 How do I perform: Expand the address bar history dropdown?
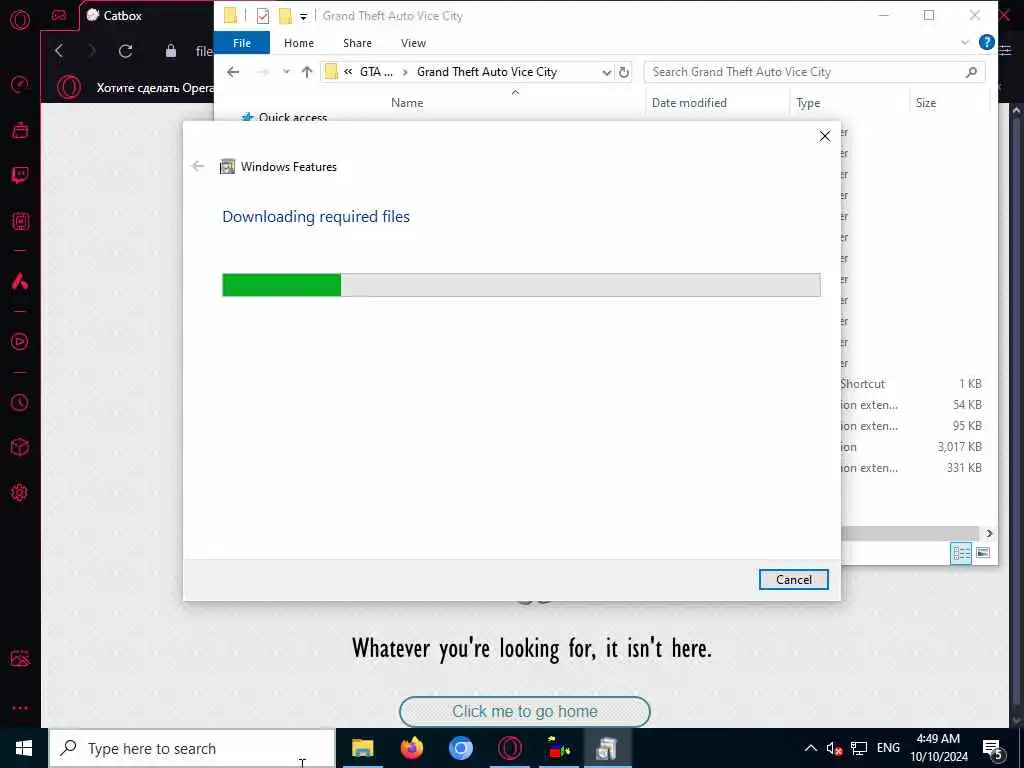tap(606, 72)
